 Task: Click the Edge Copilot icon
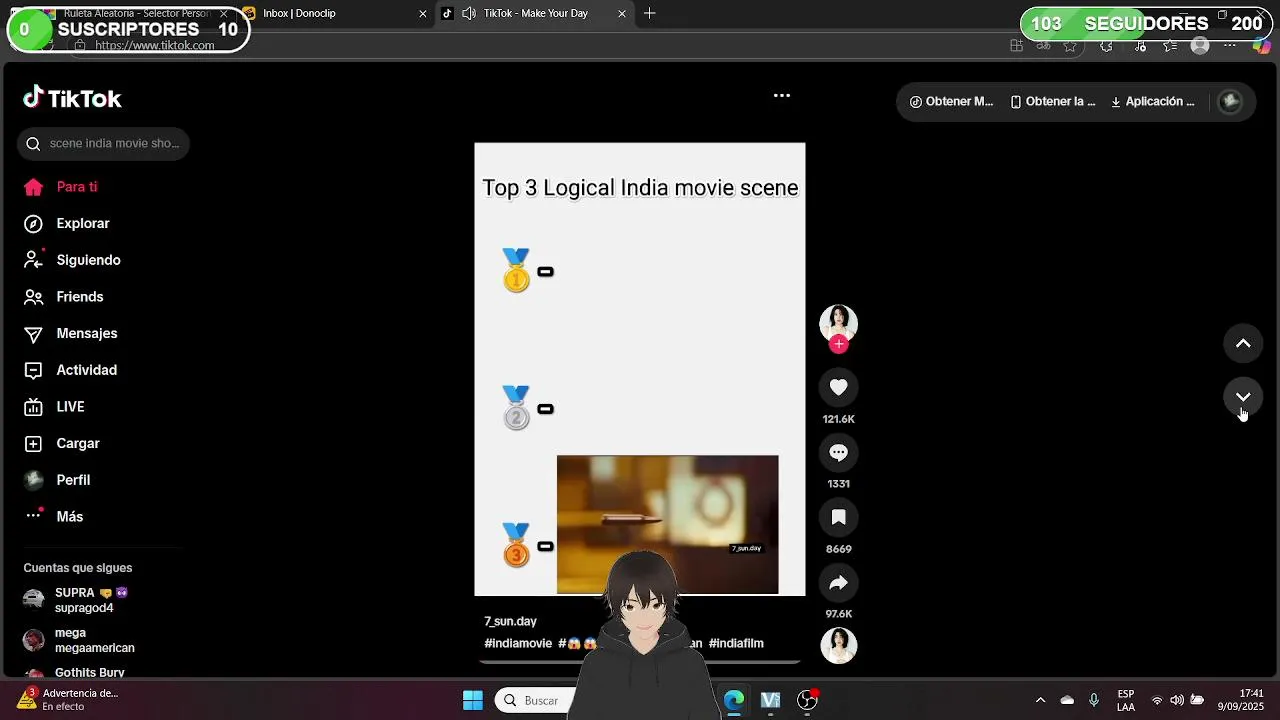1261,45
